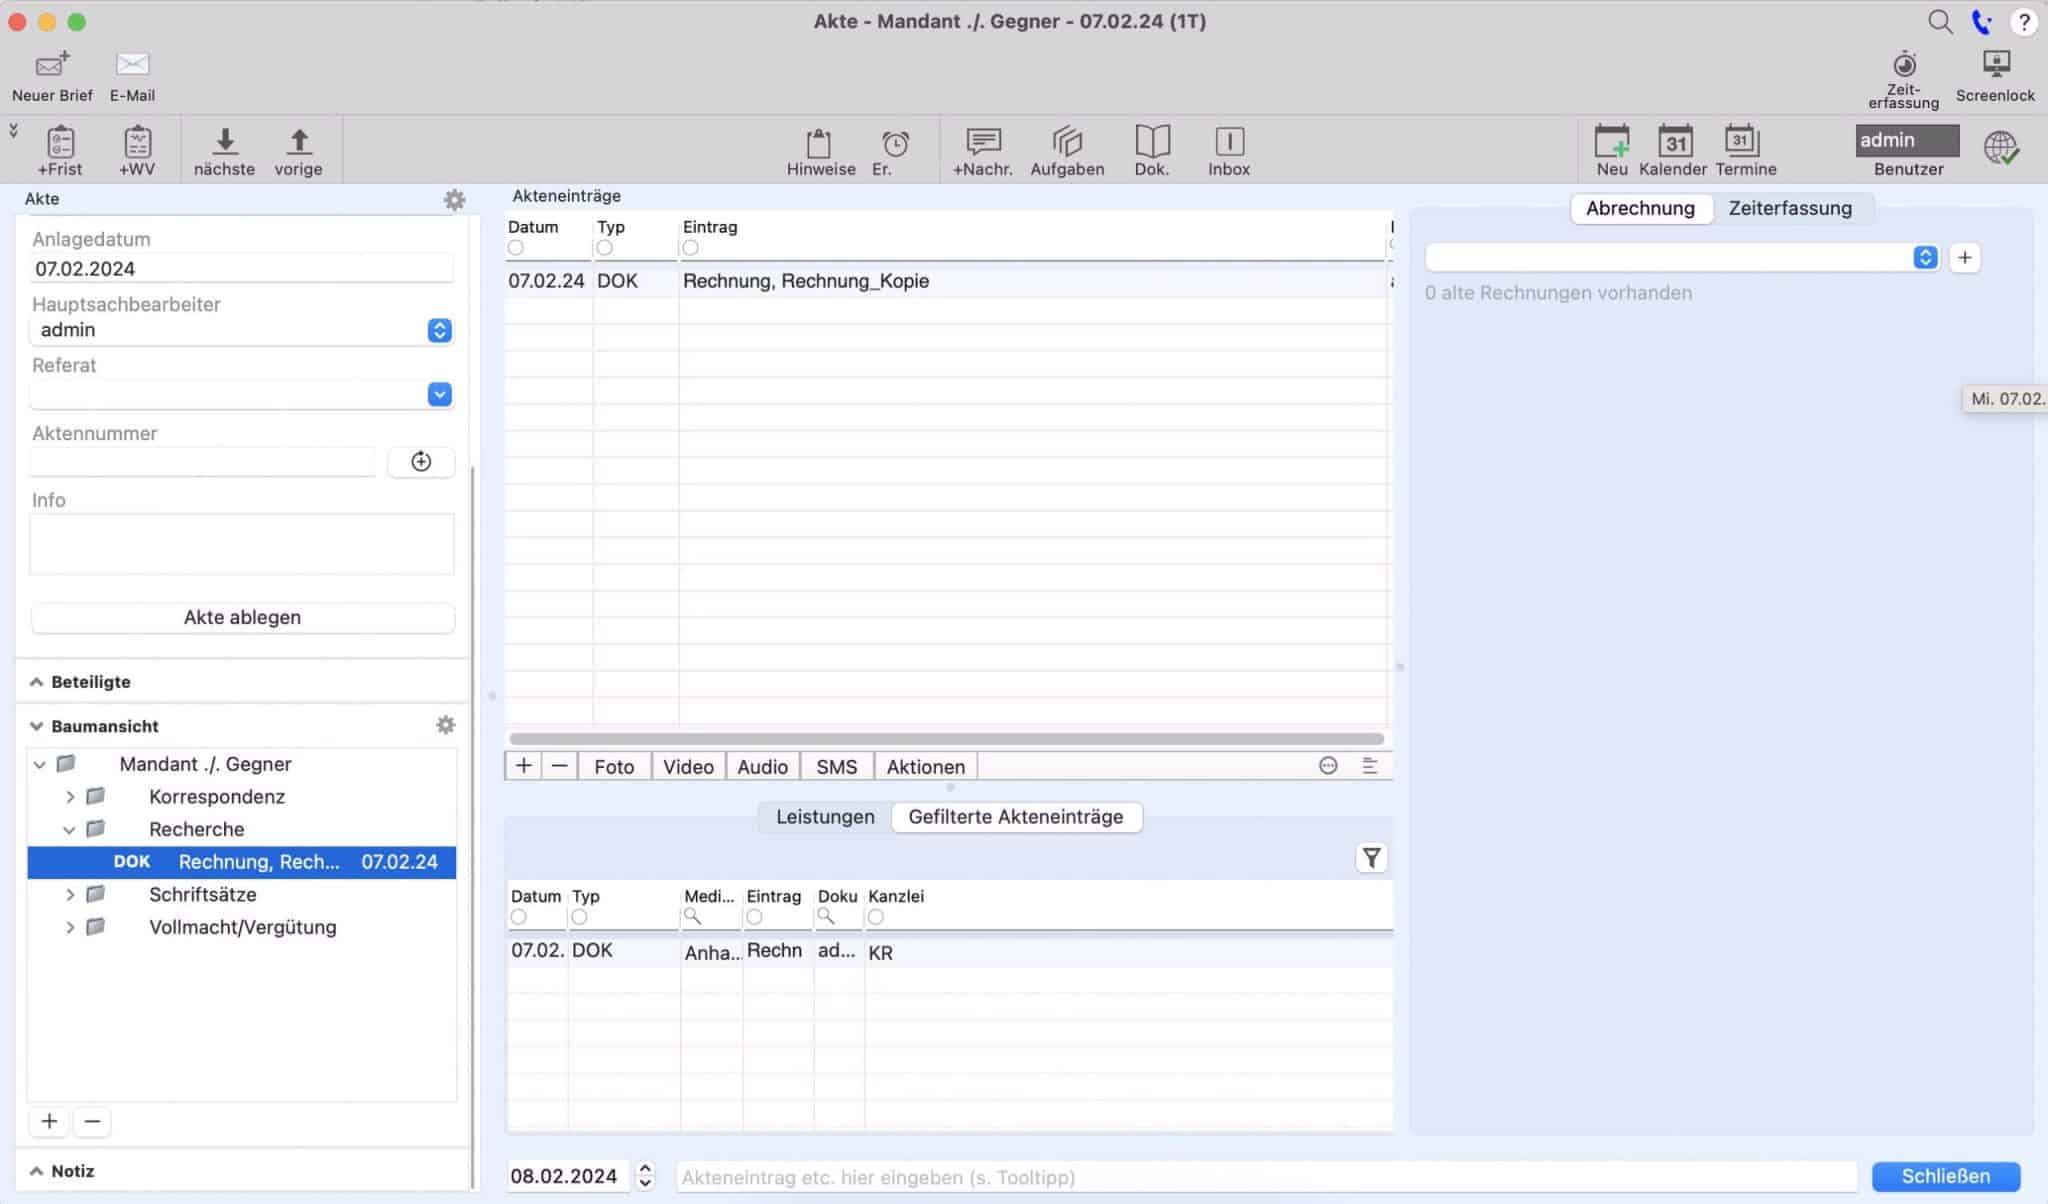Switch to the Leistungen tab
2048x1204 pixels.
click(x=825, y=817)
